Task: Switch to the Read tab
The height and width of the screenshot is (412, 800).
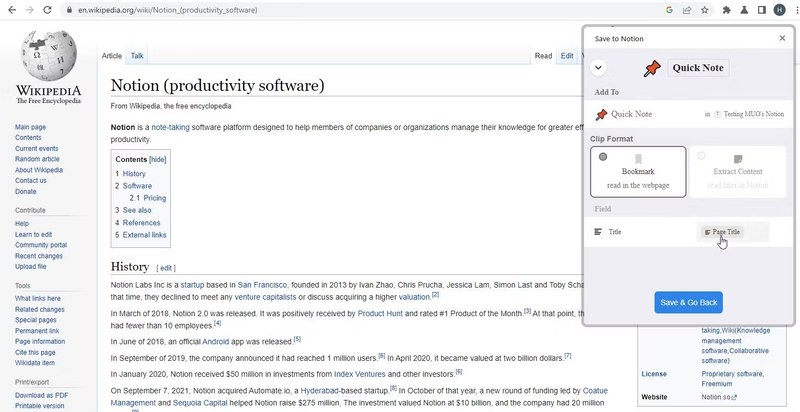Action: (543, 56)
